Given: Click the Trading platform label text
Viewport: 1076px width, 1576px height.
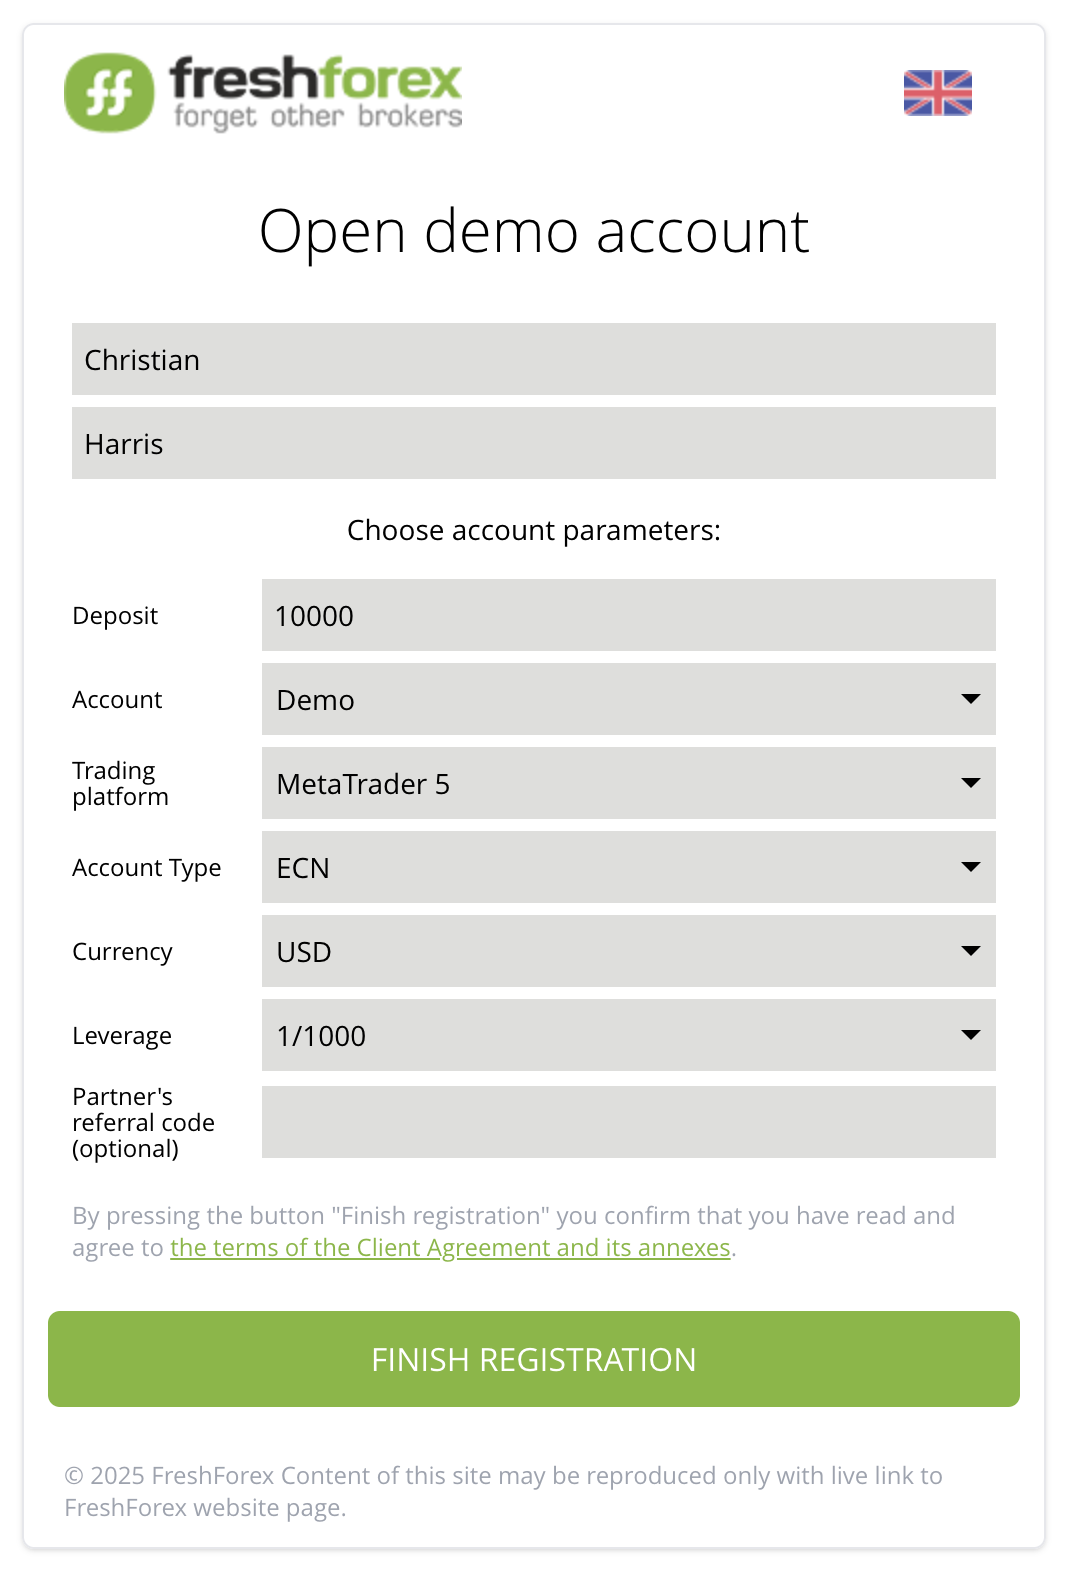Looking at the screenshot, I should pos(120,784).
